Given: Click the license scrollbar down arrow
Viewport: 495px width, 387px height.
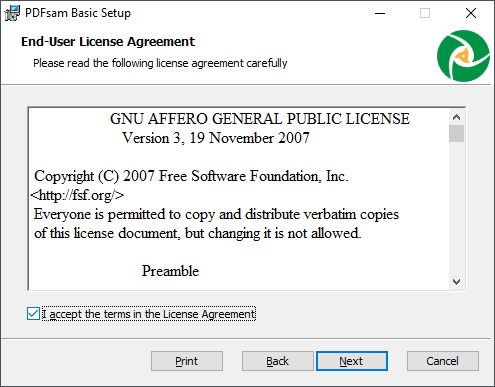Looking at the screenshot, I should tap(456, 282).
